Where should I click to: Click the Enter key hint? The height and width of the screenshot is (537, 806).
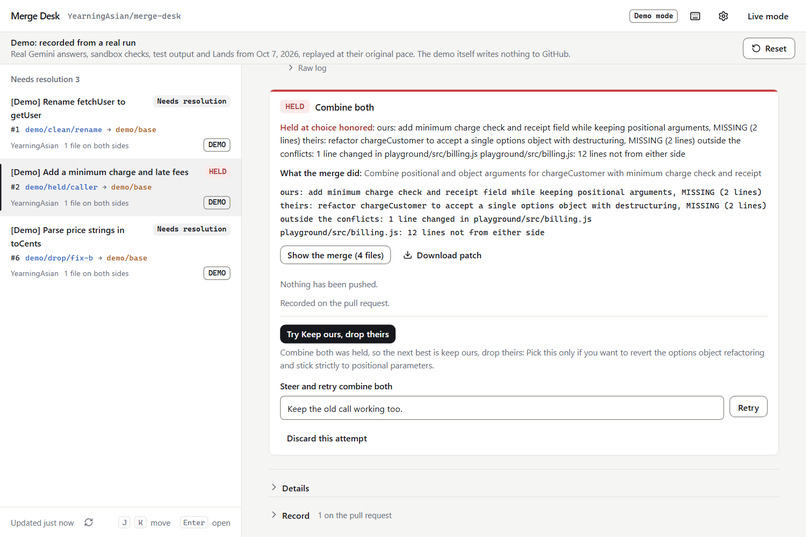coord(194,523)
